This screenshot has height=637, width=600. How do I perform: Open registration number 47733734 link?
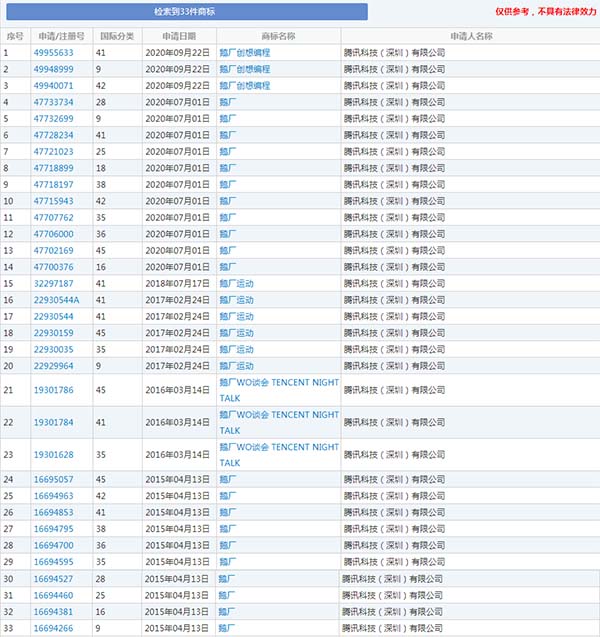[x=53, y=102]
